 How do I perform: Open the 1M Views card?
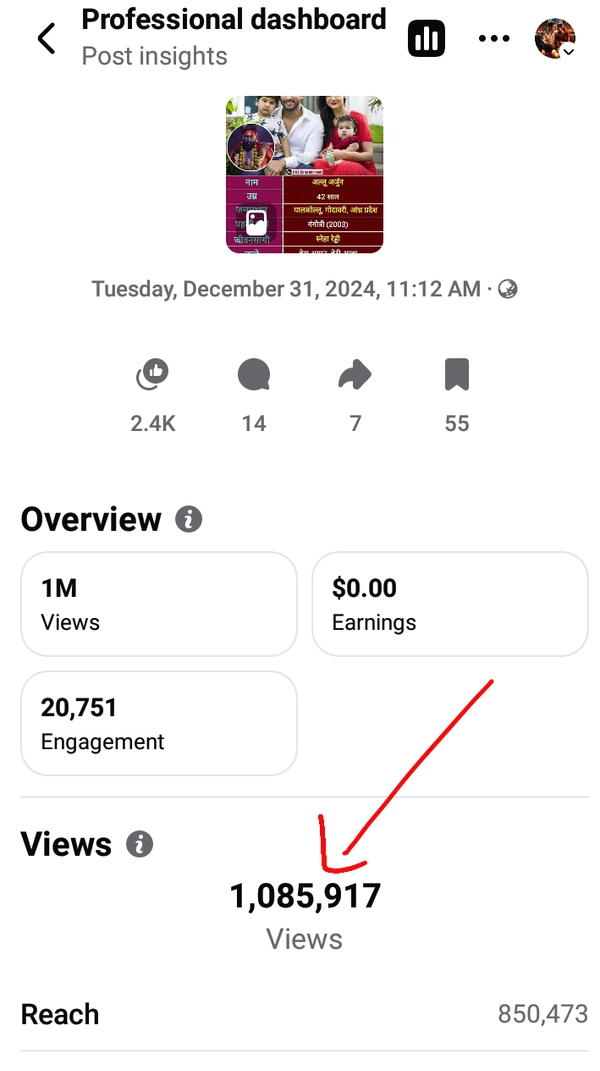coord(159,604)
